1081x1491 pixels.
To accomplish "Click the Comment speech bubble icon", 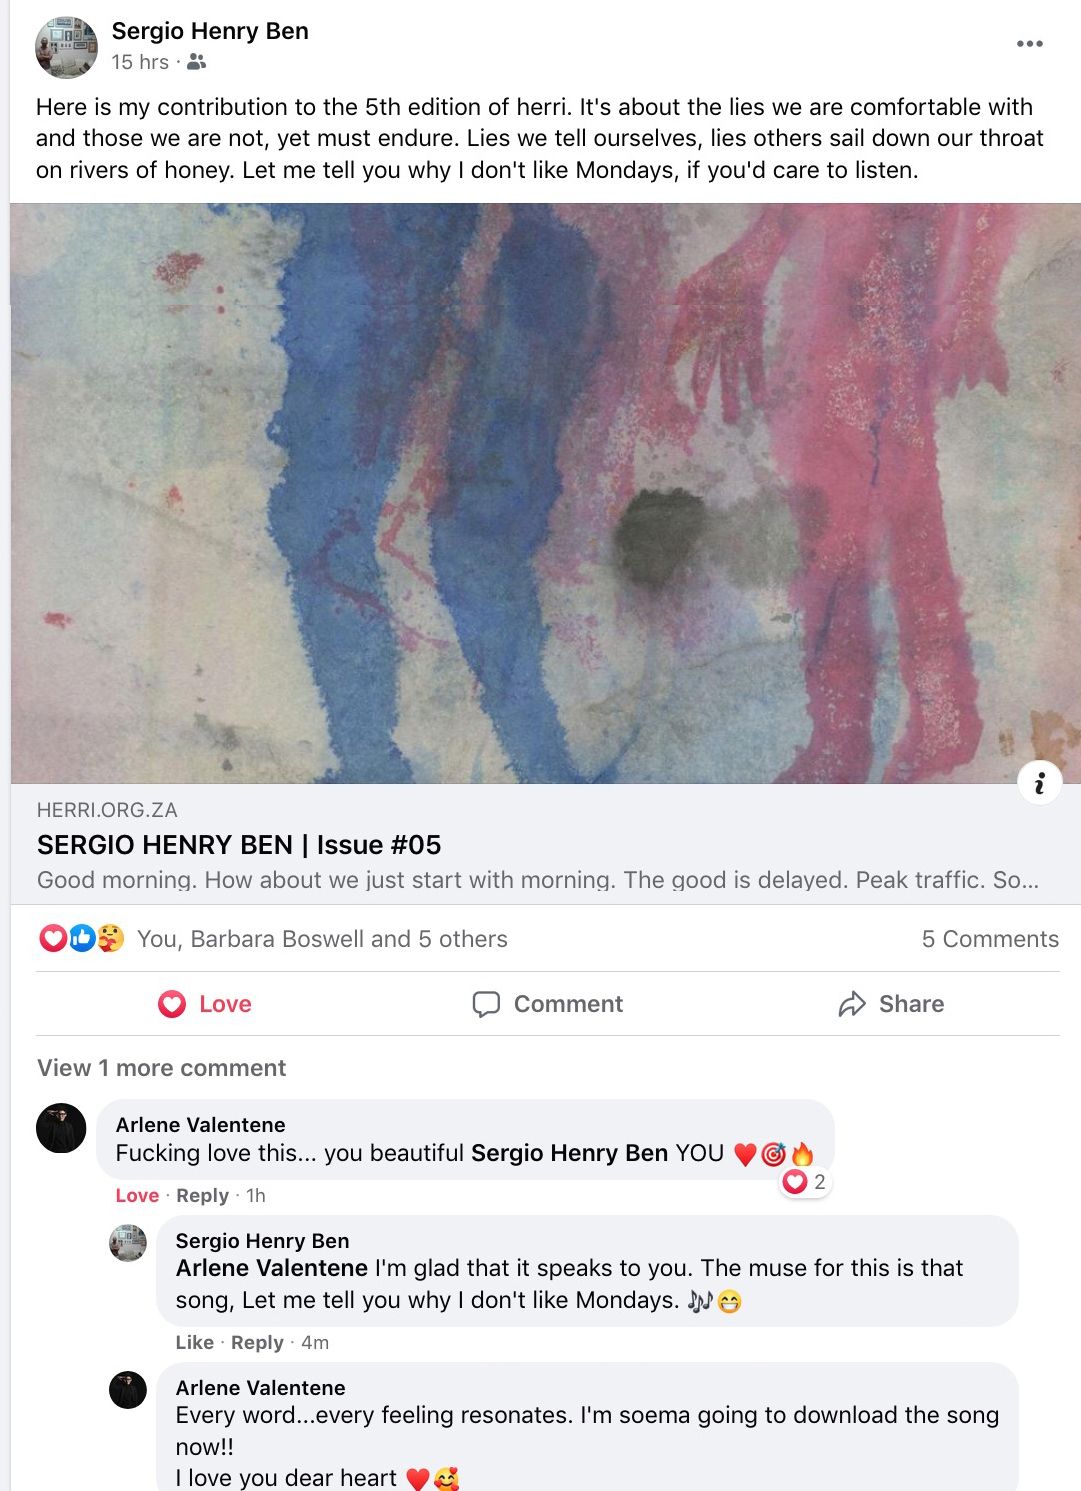I will pyautogui.click(x=486, y=1004).
